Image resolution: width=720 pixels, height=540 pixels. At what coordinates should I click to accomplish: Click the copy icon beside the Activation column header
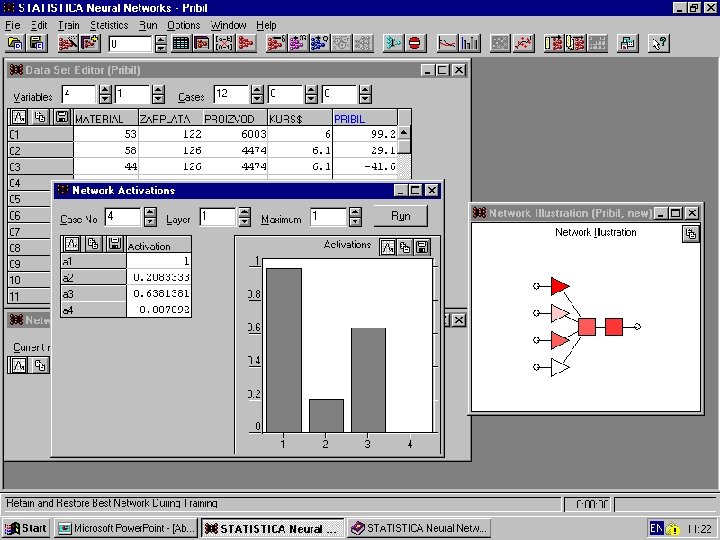pos(93,244)
